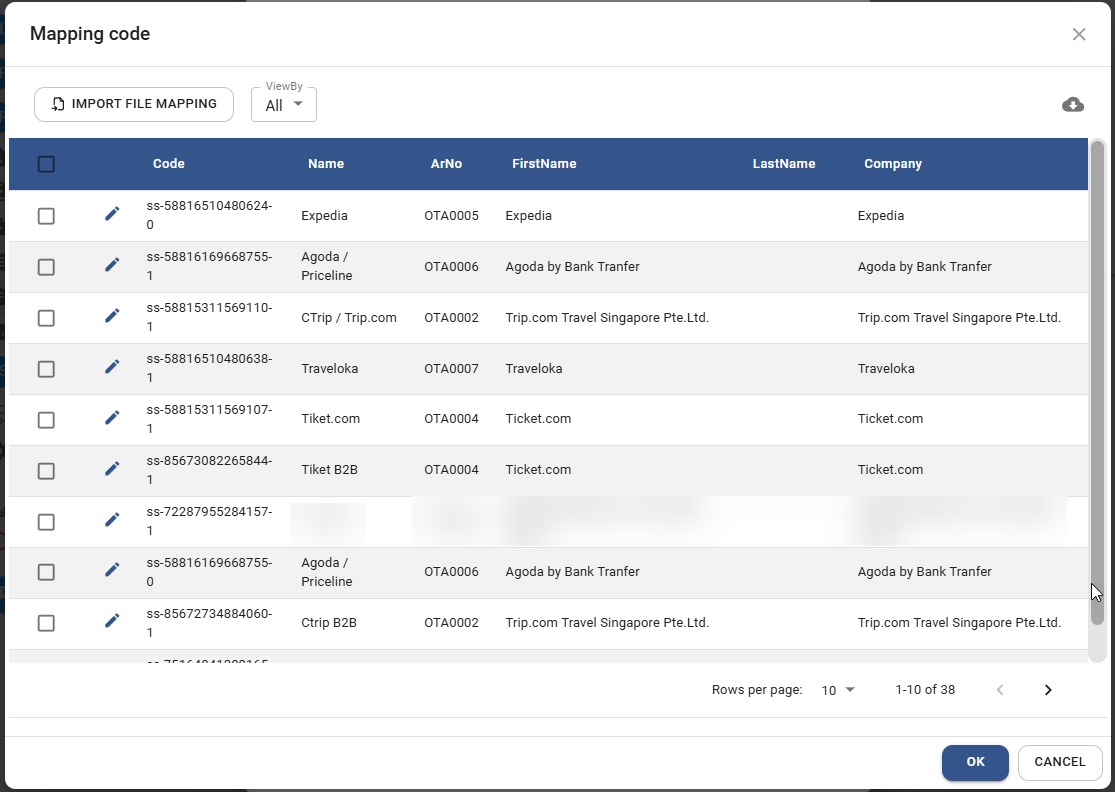Go to next page of results
1115x792 pixels.
click(x=1048, y=690)
